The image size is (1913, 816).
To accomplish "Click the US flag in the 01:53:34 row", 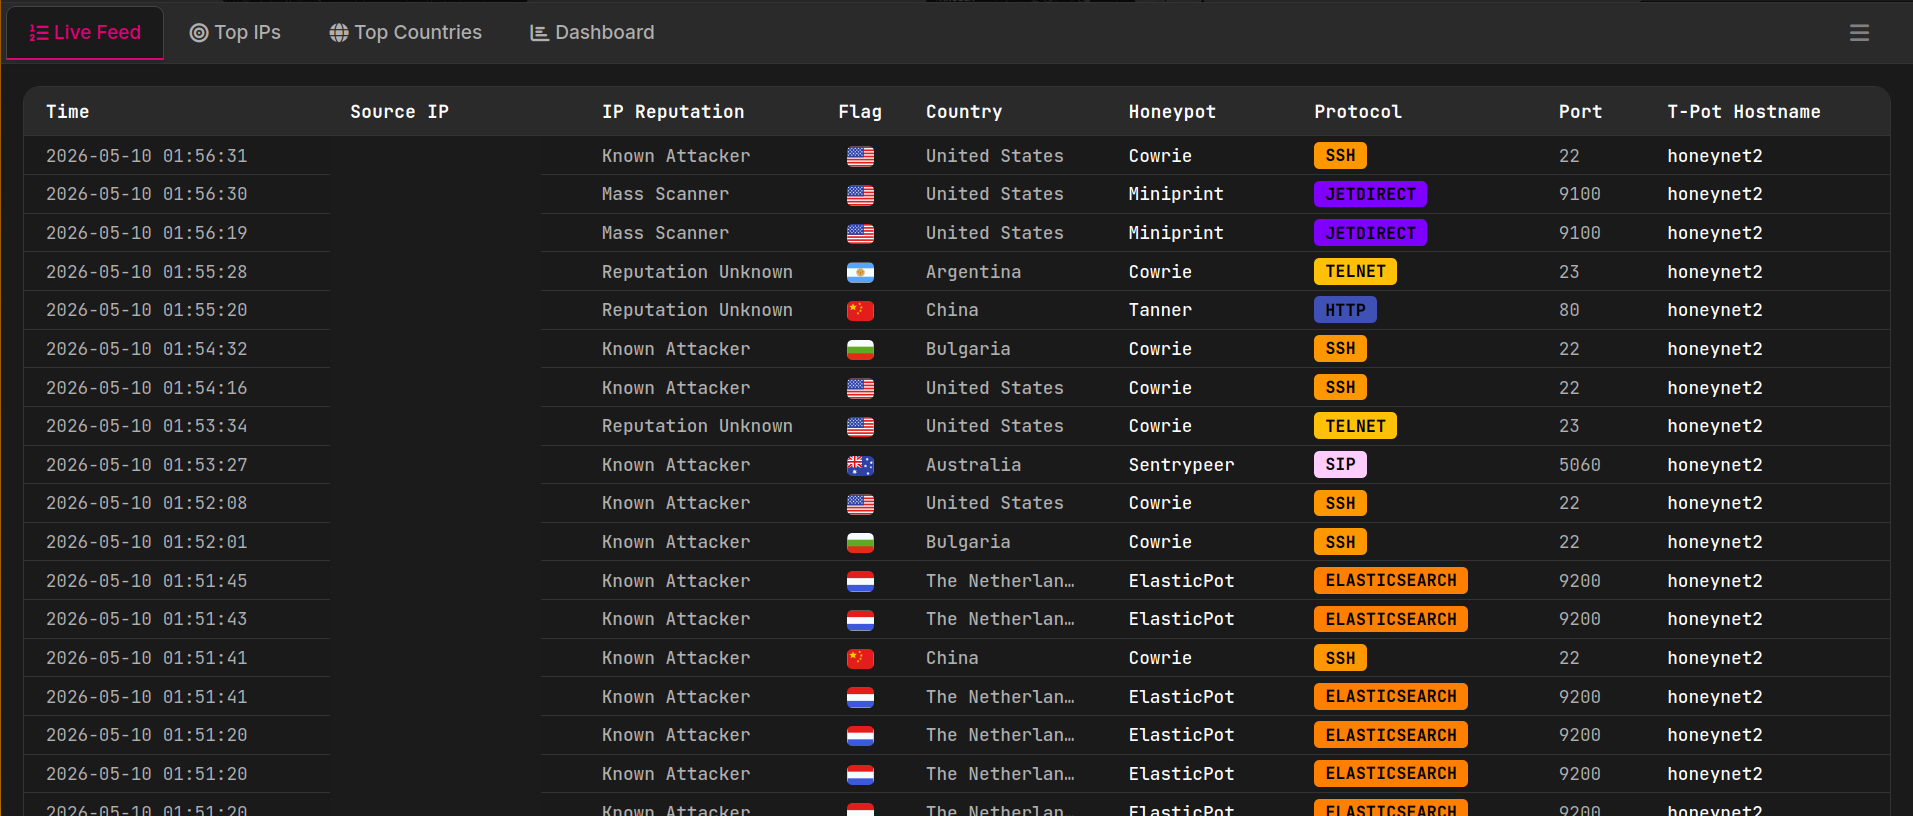I will [860, 427].
